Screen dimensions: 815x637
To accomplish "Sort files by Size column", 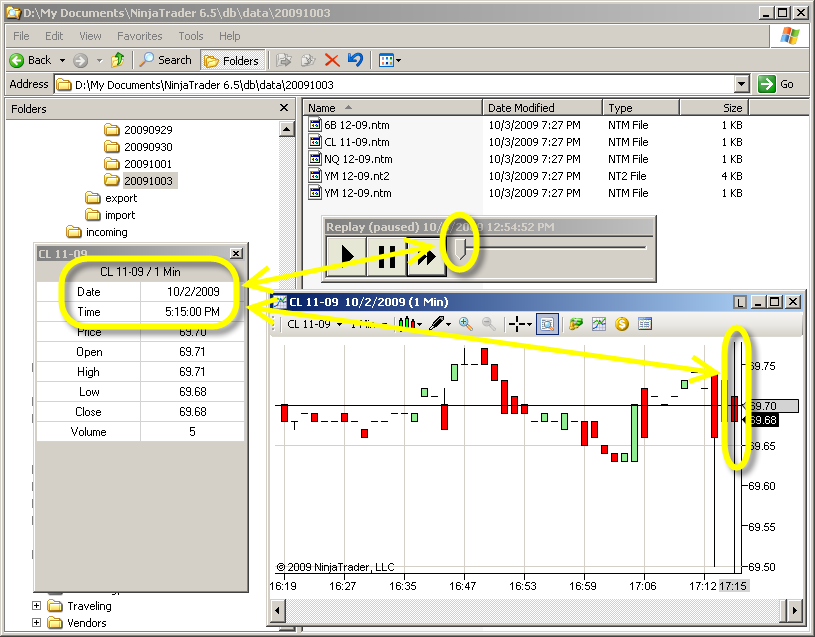I will [x=714, y=108].
